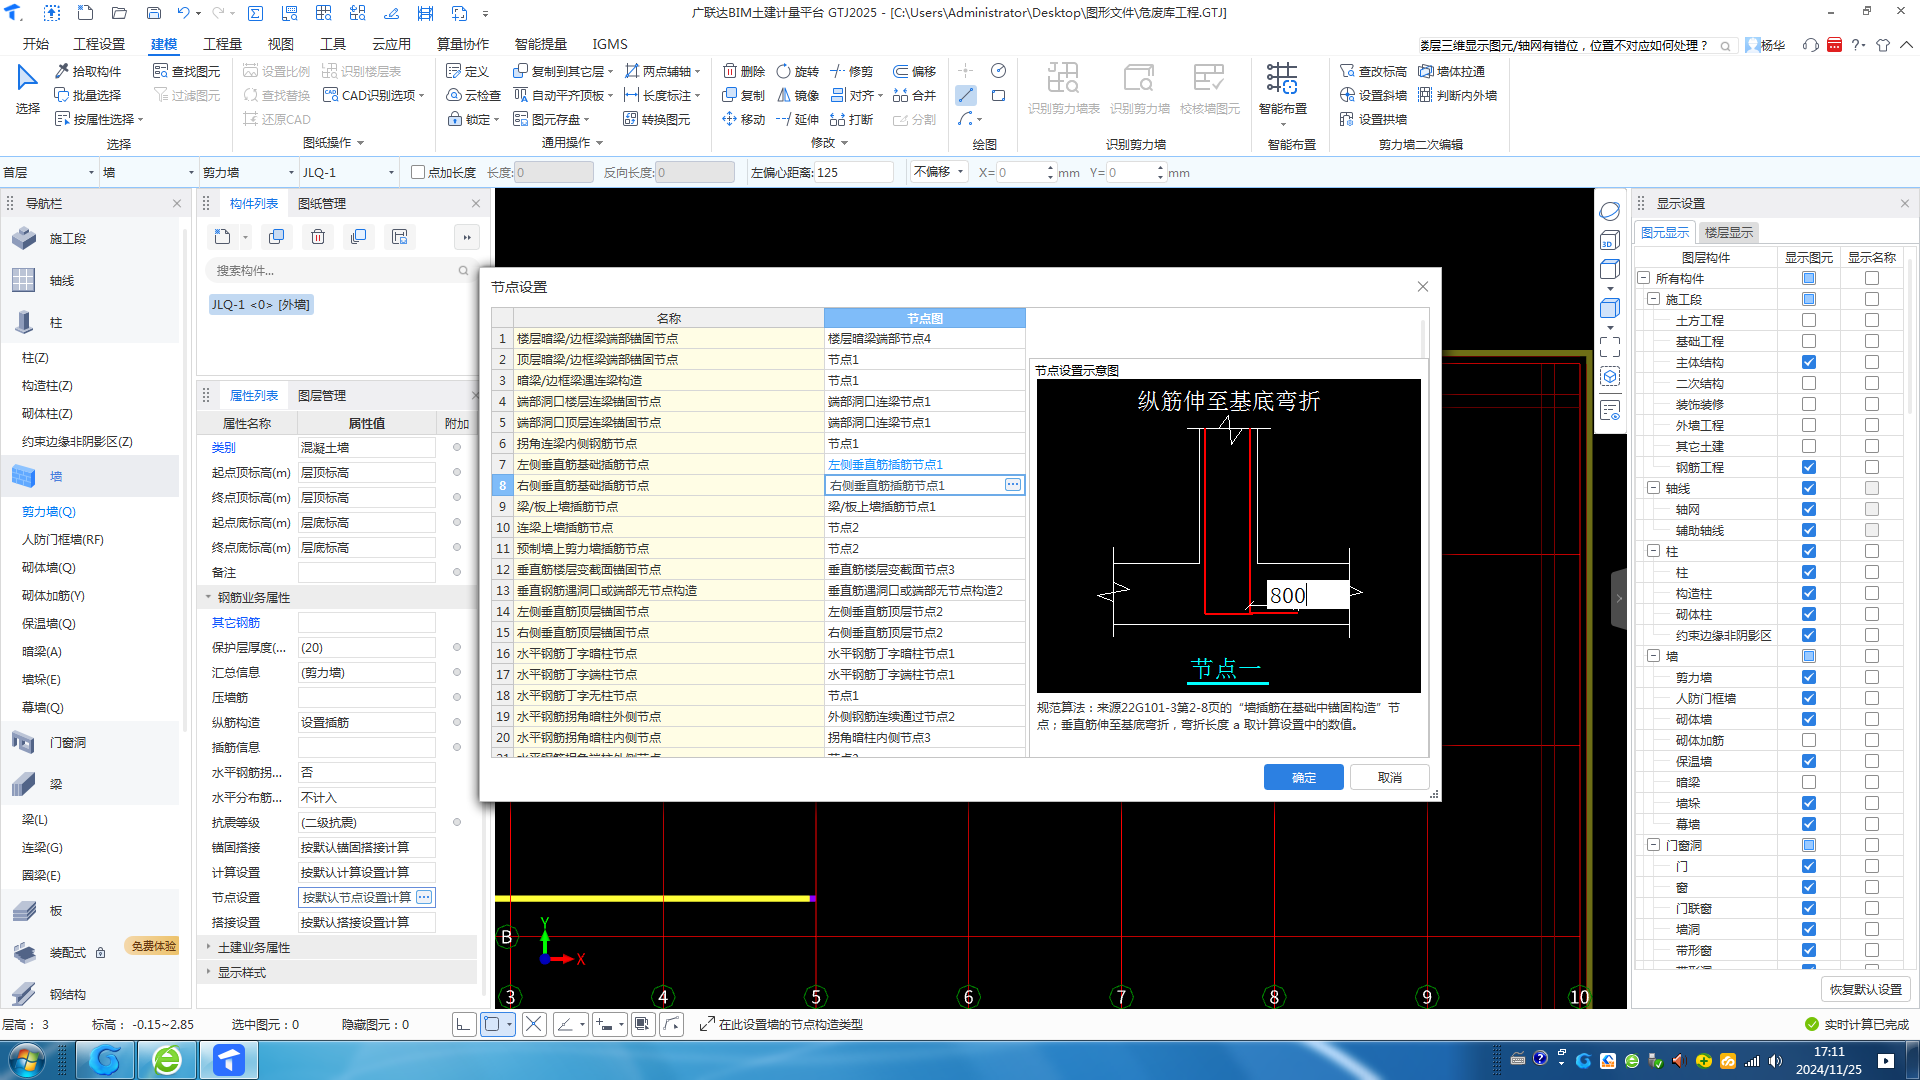Select the 拾取构件 pick-component tool
This screenshot has width=1920, height=1080.
88,71
